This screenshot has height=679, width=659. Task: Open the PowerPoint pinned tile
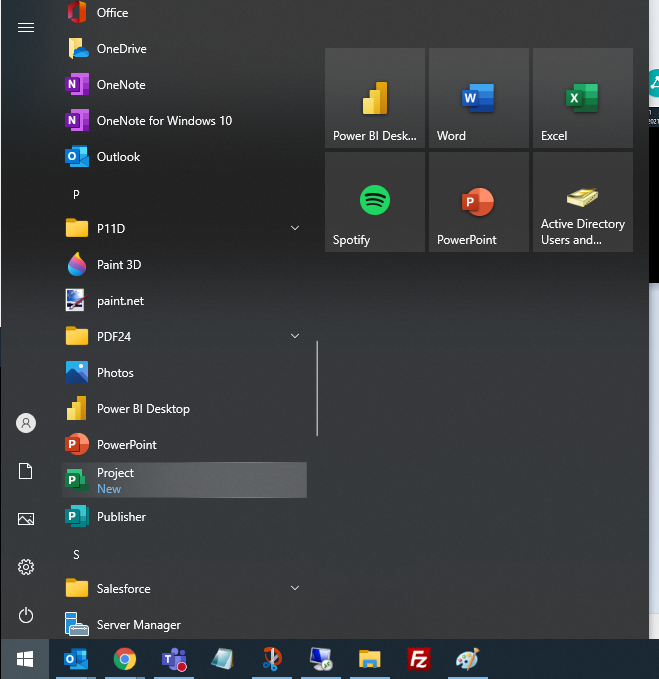[478, 202]
